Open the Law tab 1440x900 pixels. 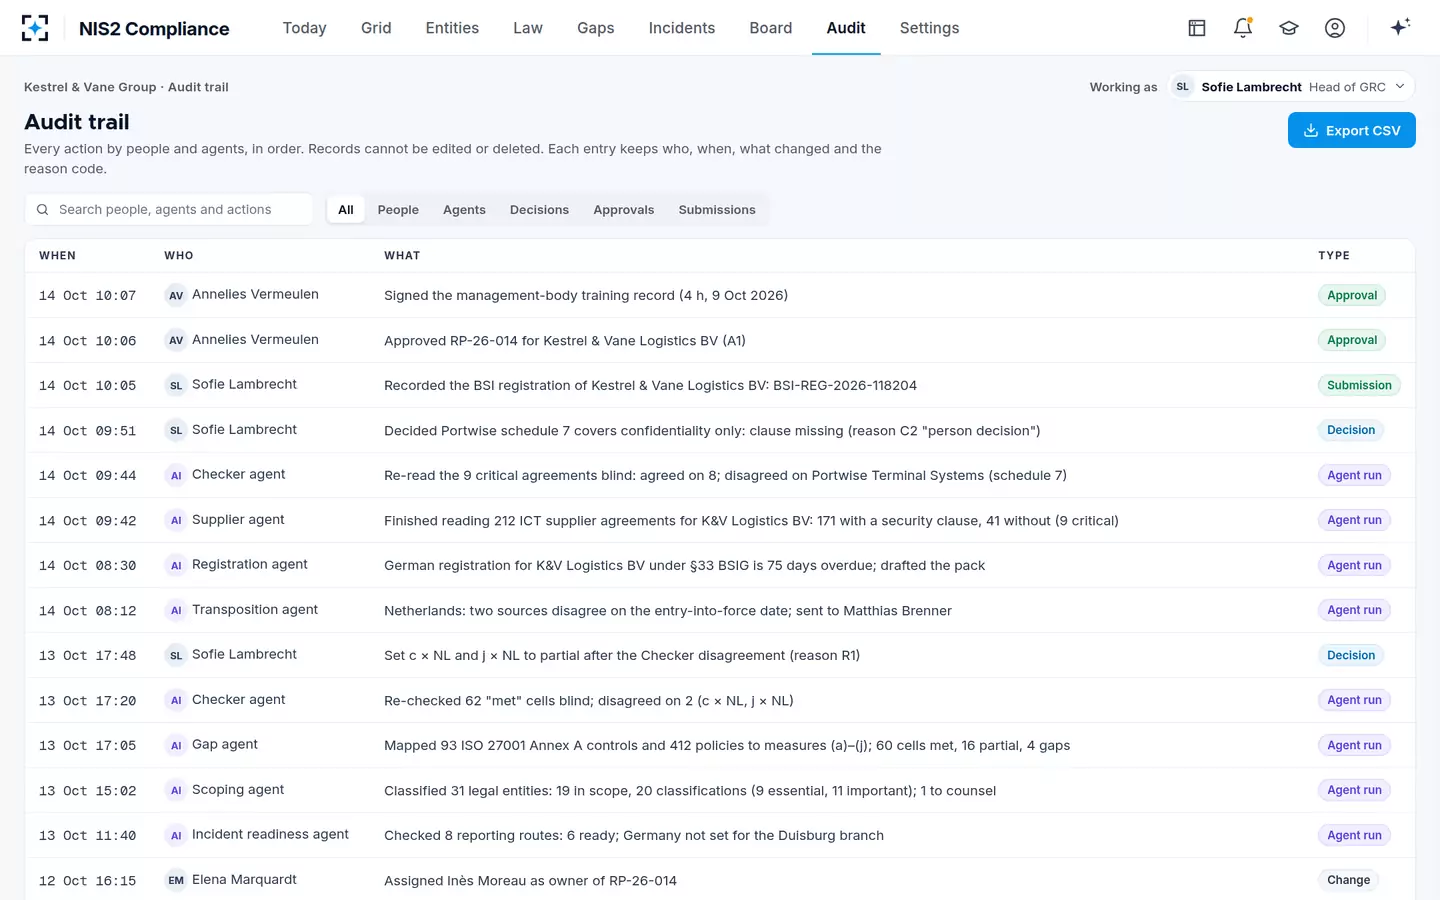pyautogui.click(x=528, y=28)
